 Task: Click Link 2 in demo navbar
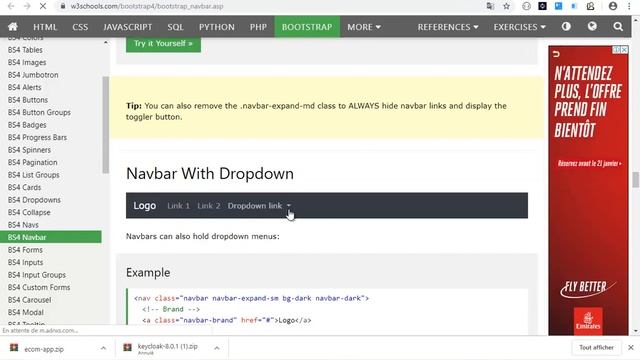(209, 206)
